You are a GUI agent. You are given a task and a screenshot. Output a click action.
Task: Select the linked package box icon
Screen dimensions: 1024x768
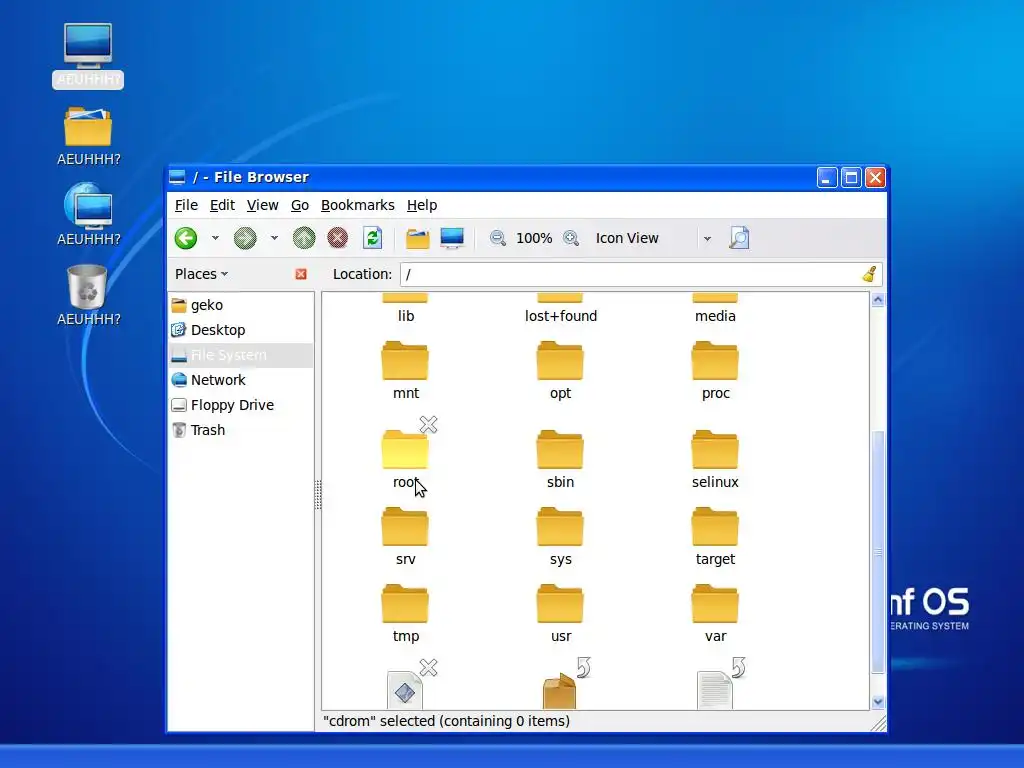point(560,691)
